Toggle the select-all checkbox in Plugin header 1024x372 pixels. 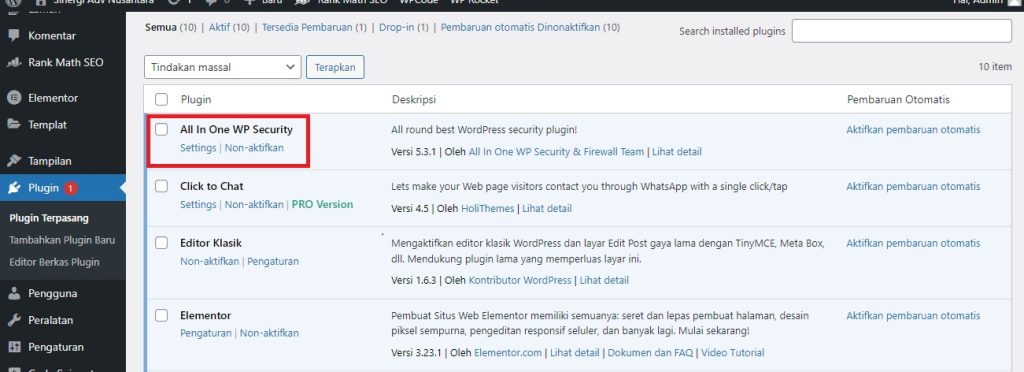[161, 99]
